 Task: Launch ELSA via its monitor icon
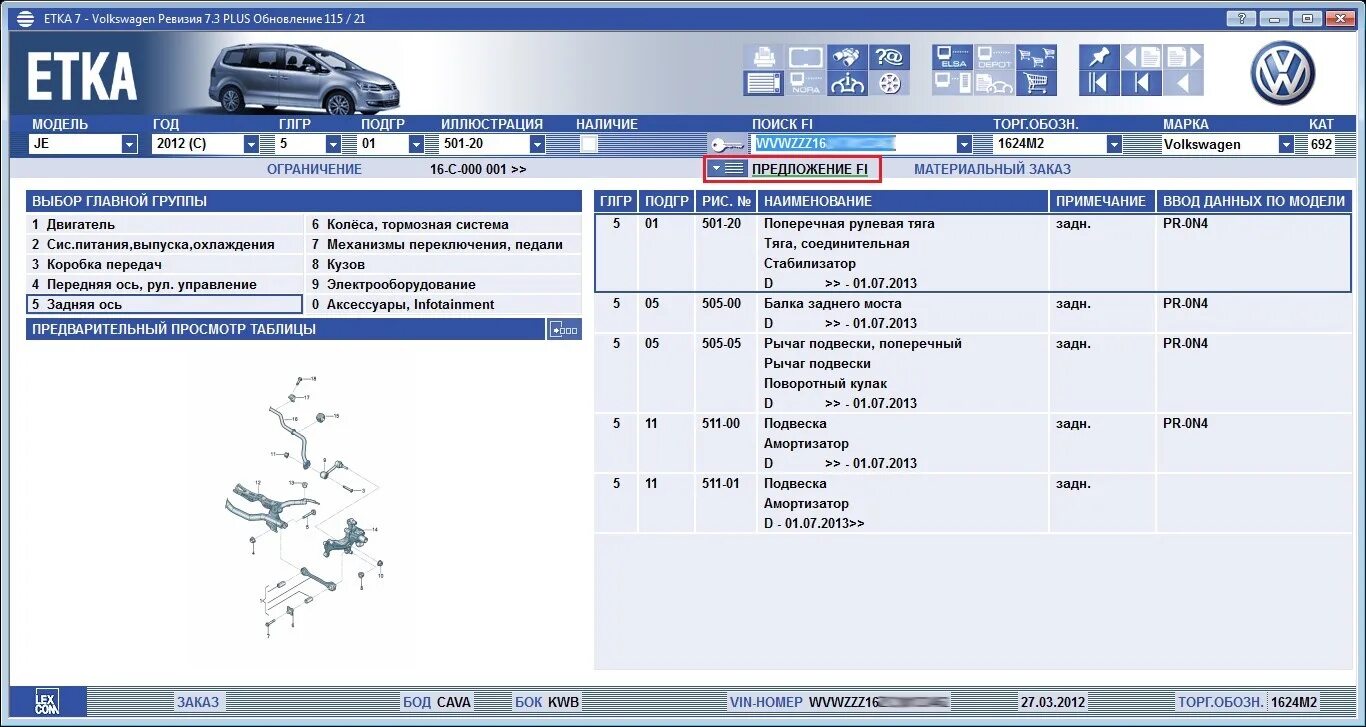tap(952, 57)
